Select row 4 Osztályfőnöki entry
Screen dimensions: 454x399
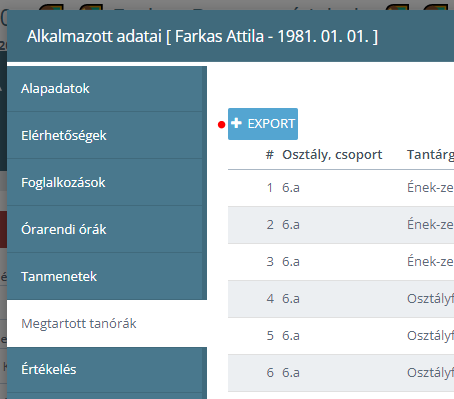coord(341,299)
